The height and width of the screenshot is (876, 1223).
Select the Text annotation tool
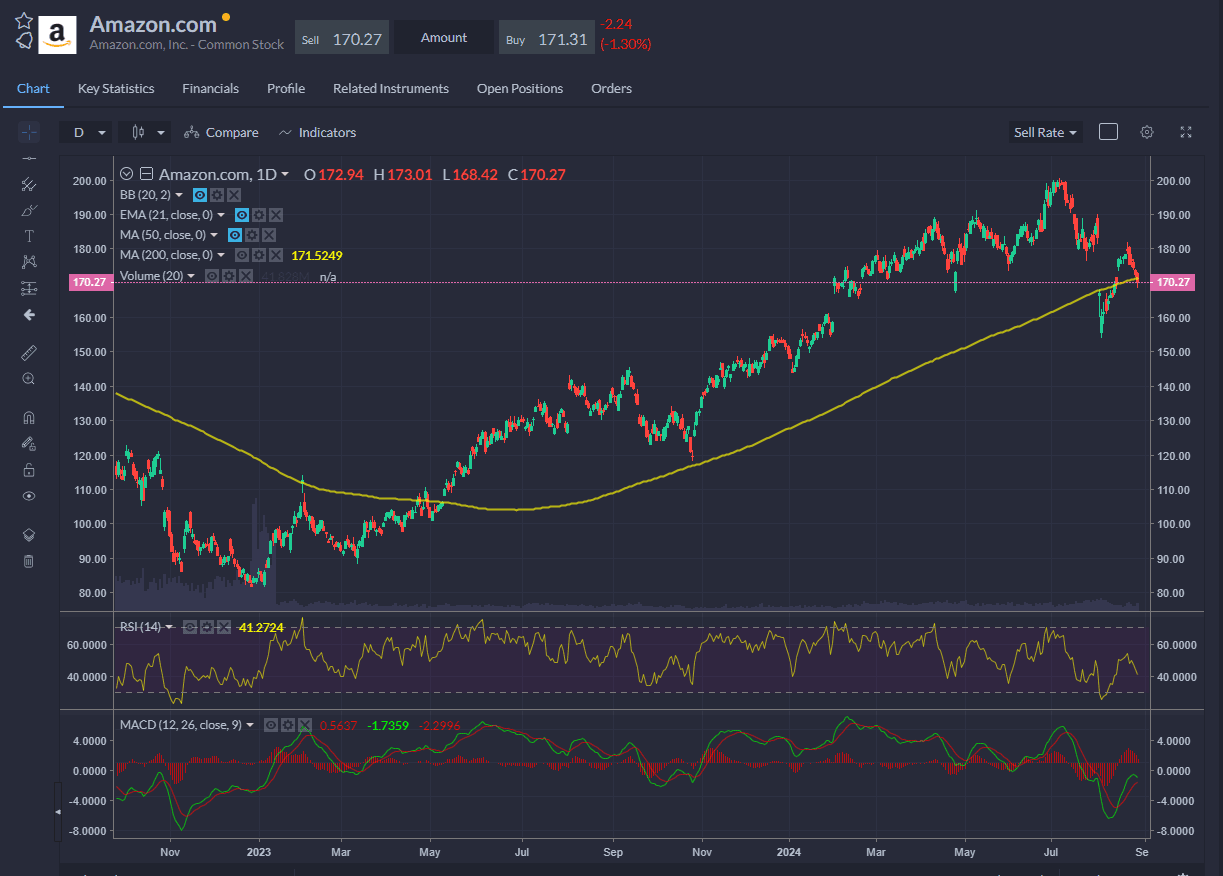(28, 236)
